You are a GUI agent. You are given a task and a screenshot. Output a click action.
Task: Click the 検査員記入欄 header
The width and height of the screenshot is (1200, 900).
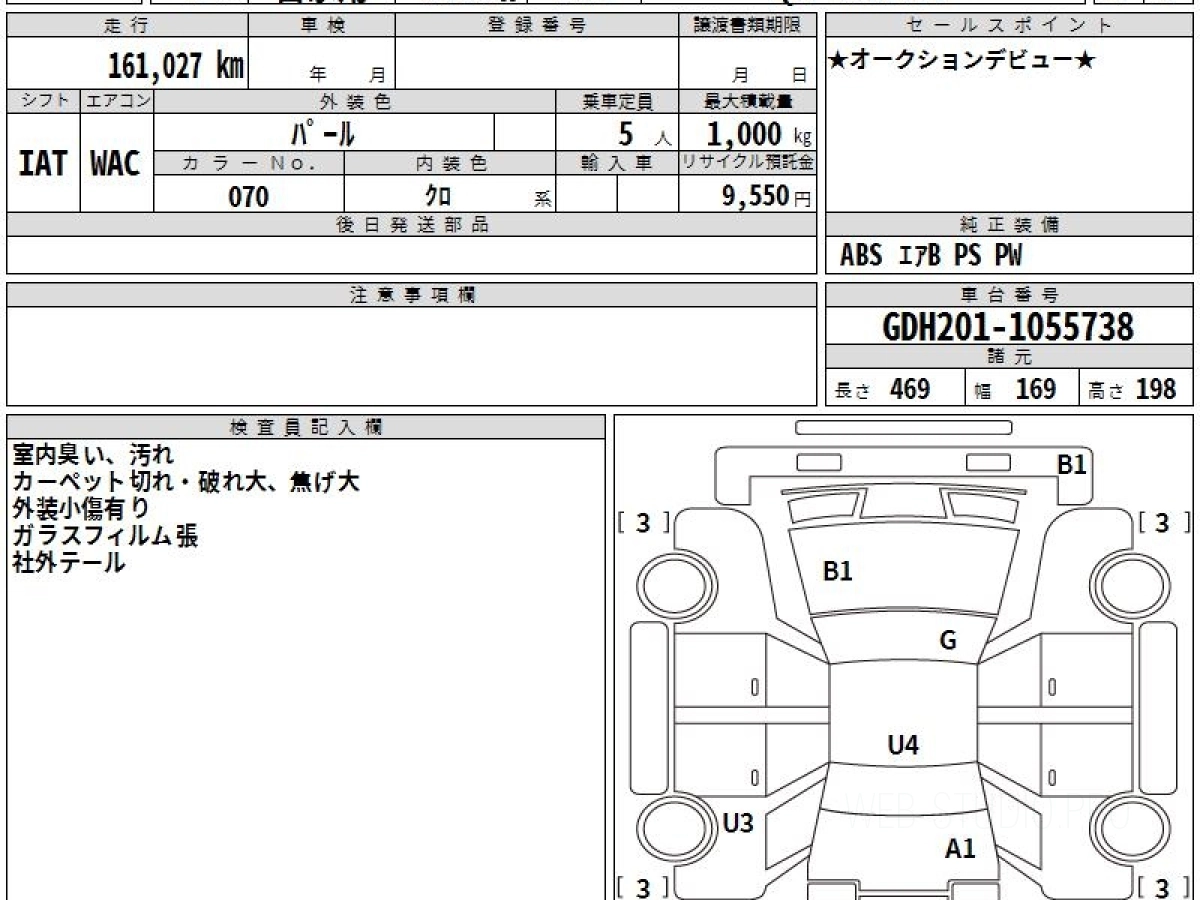306,427
